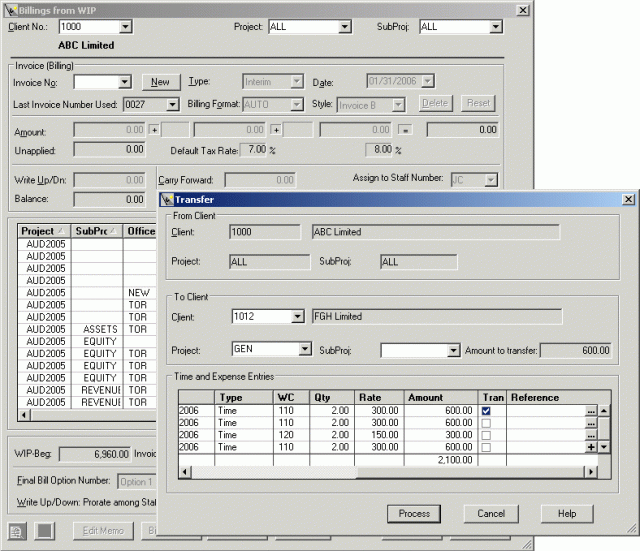Expand the Project dropdown showing GEN
The image size is (640, 551).
(x=305, y=350)
